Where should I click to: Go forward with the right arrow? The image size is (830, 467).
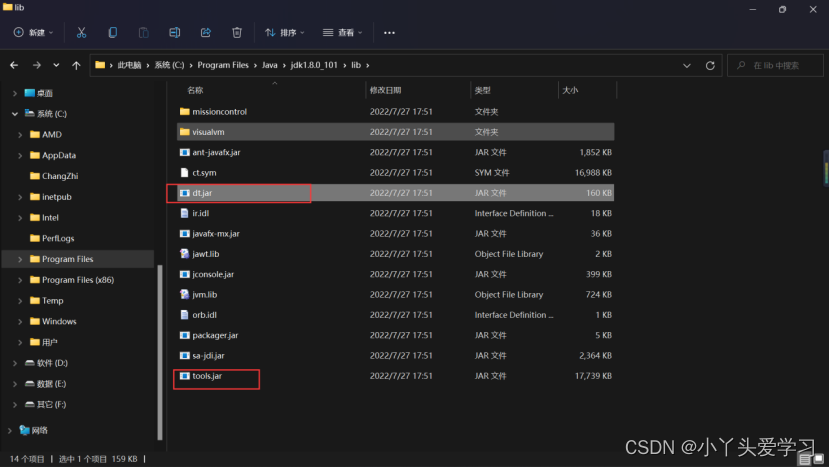37,65
